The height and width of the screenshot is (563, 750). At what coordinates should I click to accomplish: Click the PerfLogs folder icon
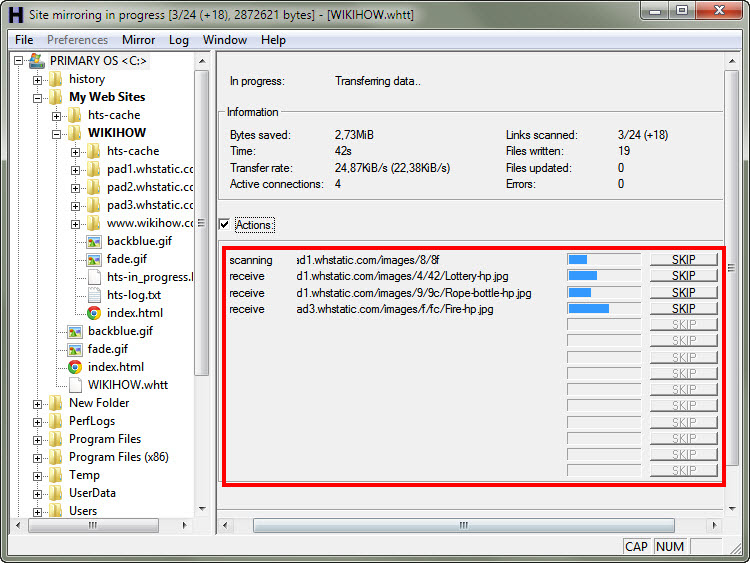tap(56, 421)
